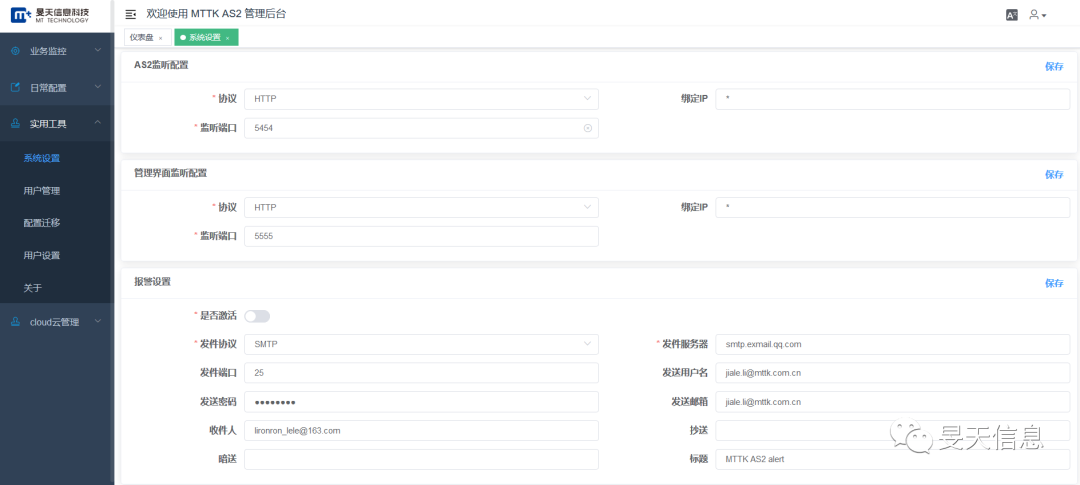Click the 发送密码 password field
The image size is (1080, 485).
(x=422, y=402)
